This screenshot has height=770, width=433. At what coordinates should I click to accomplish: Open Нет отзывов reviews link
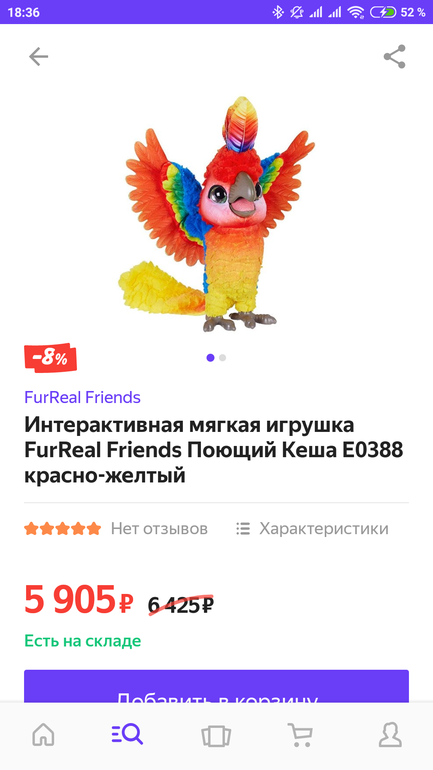[159, 528]
